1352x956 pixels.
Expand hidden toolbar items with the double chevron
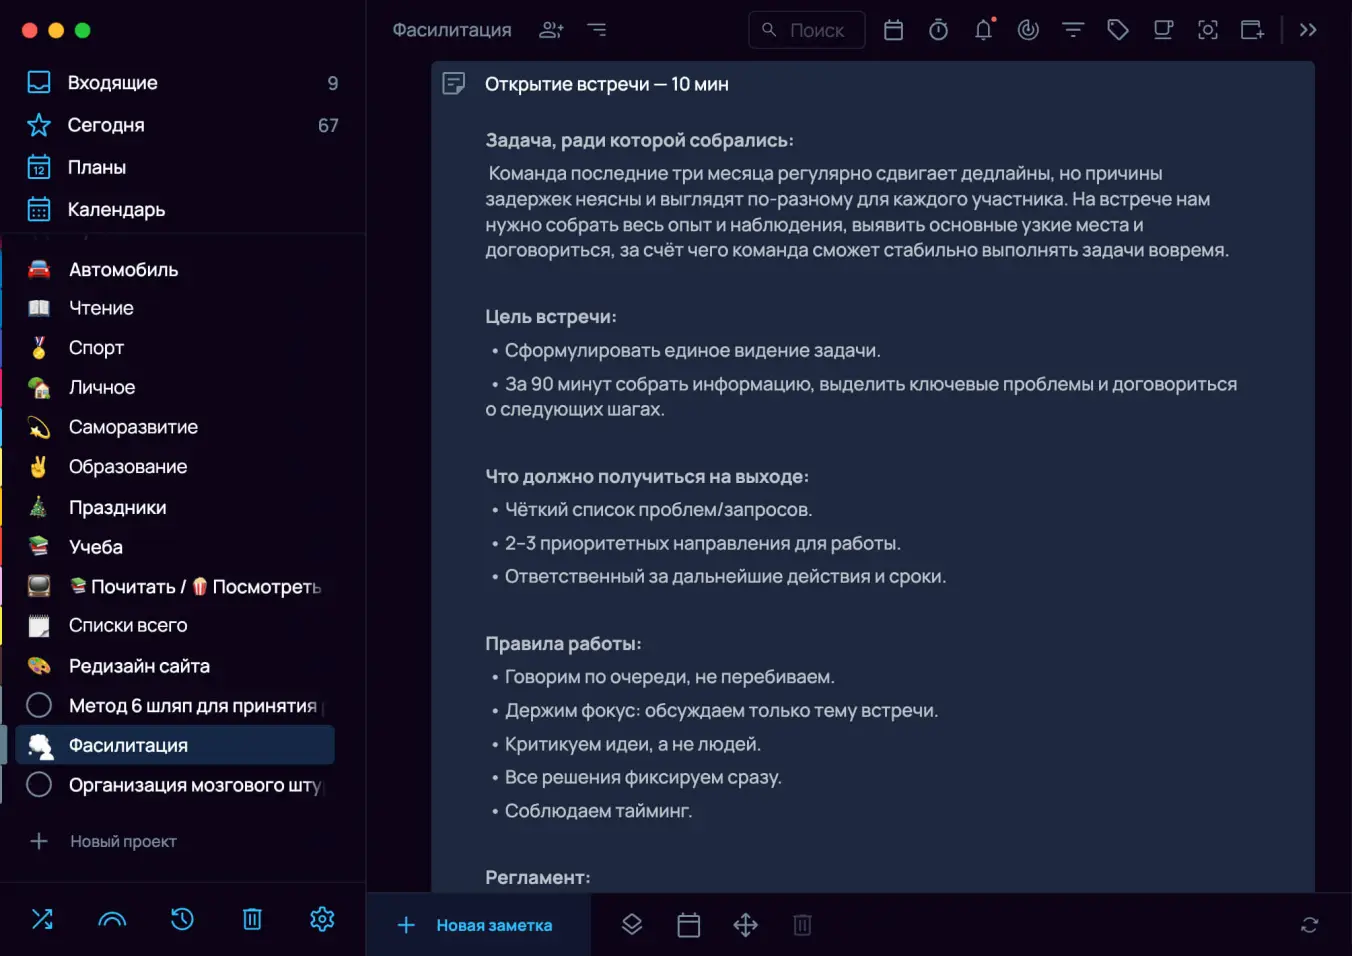(1307, 30)
